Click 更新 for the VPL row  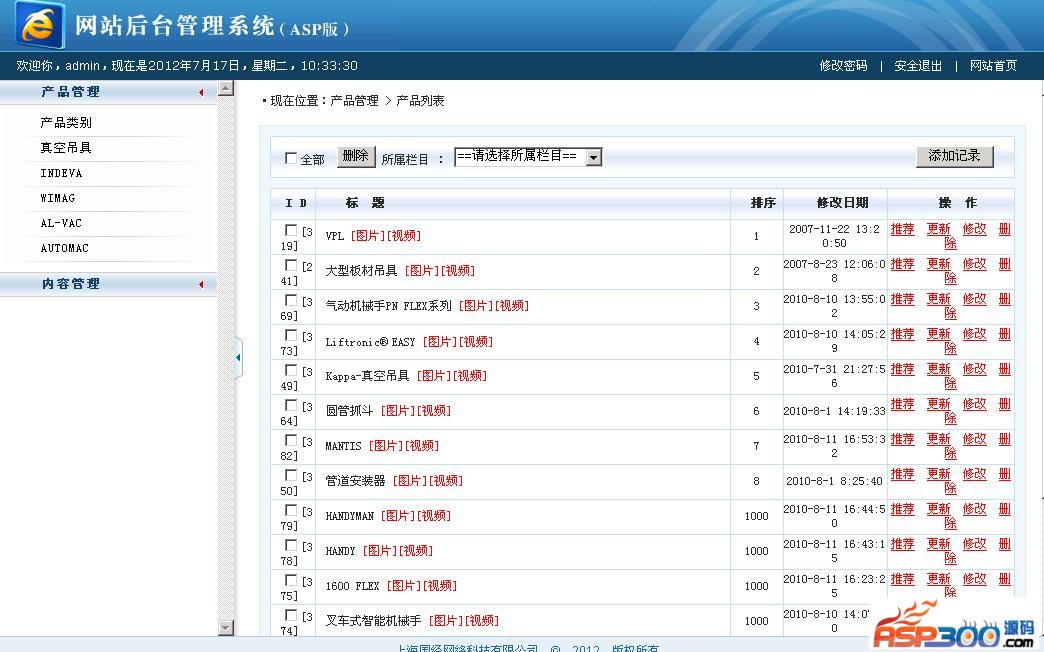(x=939, y=229)
